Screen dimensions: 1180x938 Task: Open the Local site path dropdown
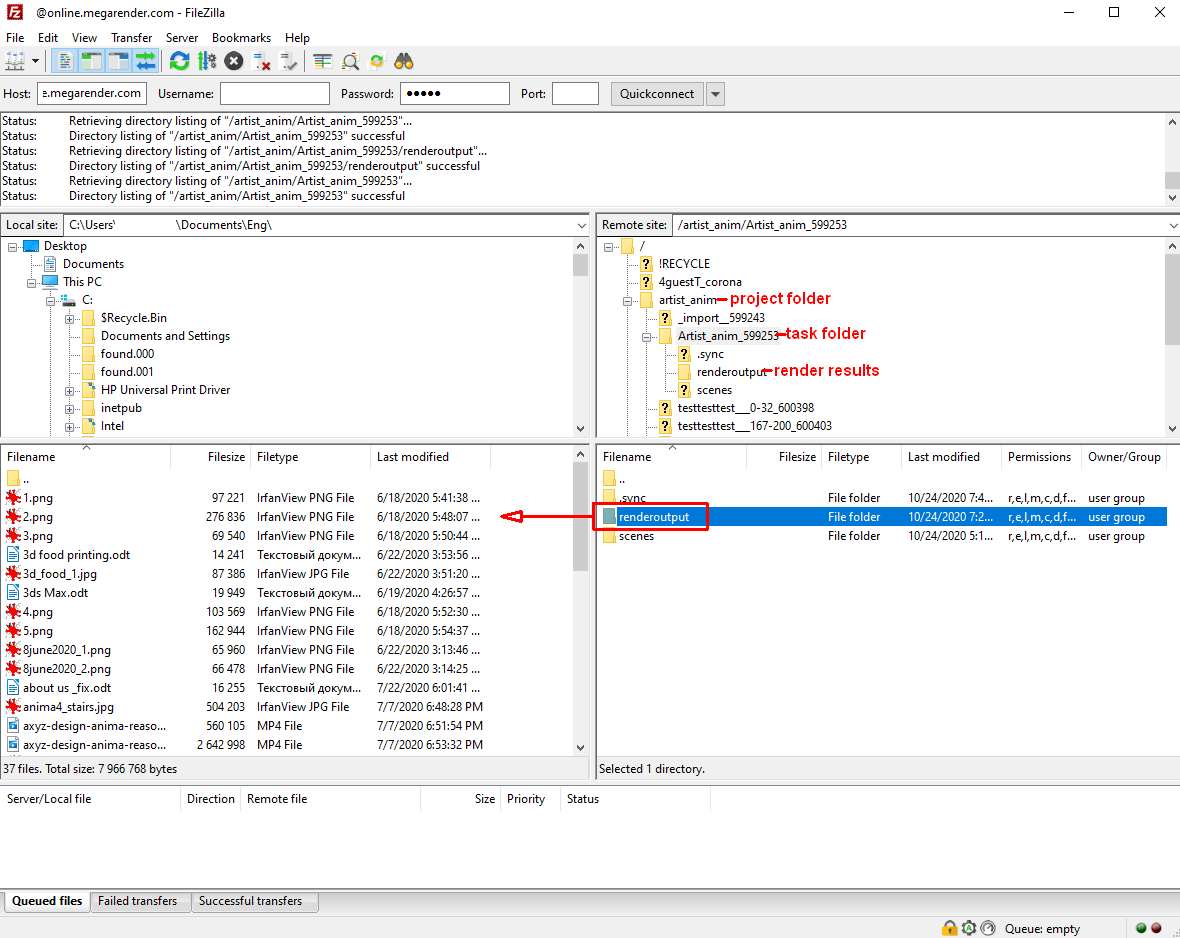582,225
